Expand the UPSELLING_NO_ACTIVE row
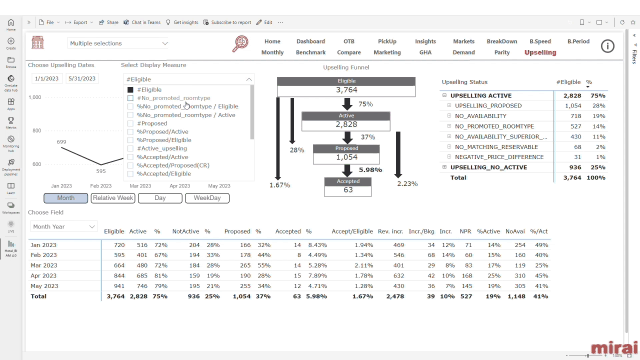Image resolution: width=640 pixels, height=360 pixels. (444, 167)
